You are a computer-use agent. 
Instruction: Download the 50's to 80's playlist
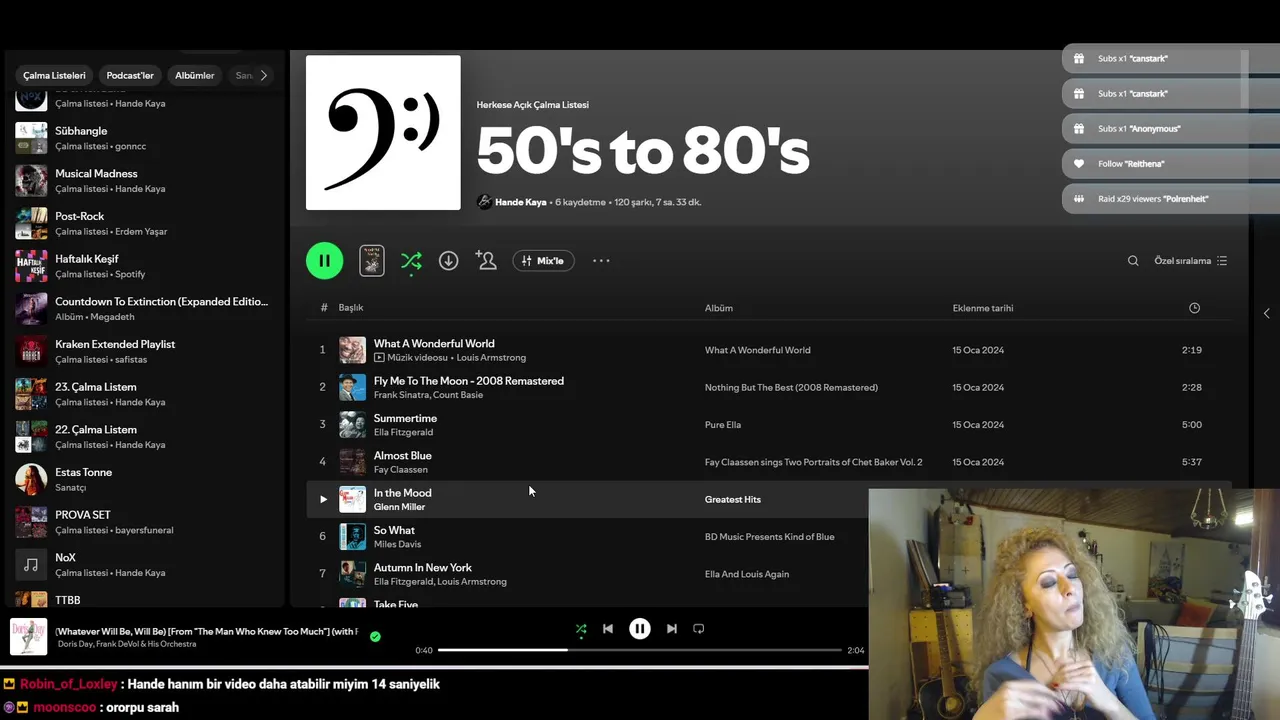coord(449,261)
